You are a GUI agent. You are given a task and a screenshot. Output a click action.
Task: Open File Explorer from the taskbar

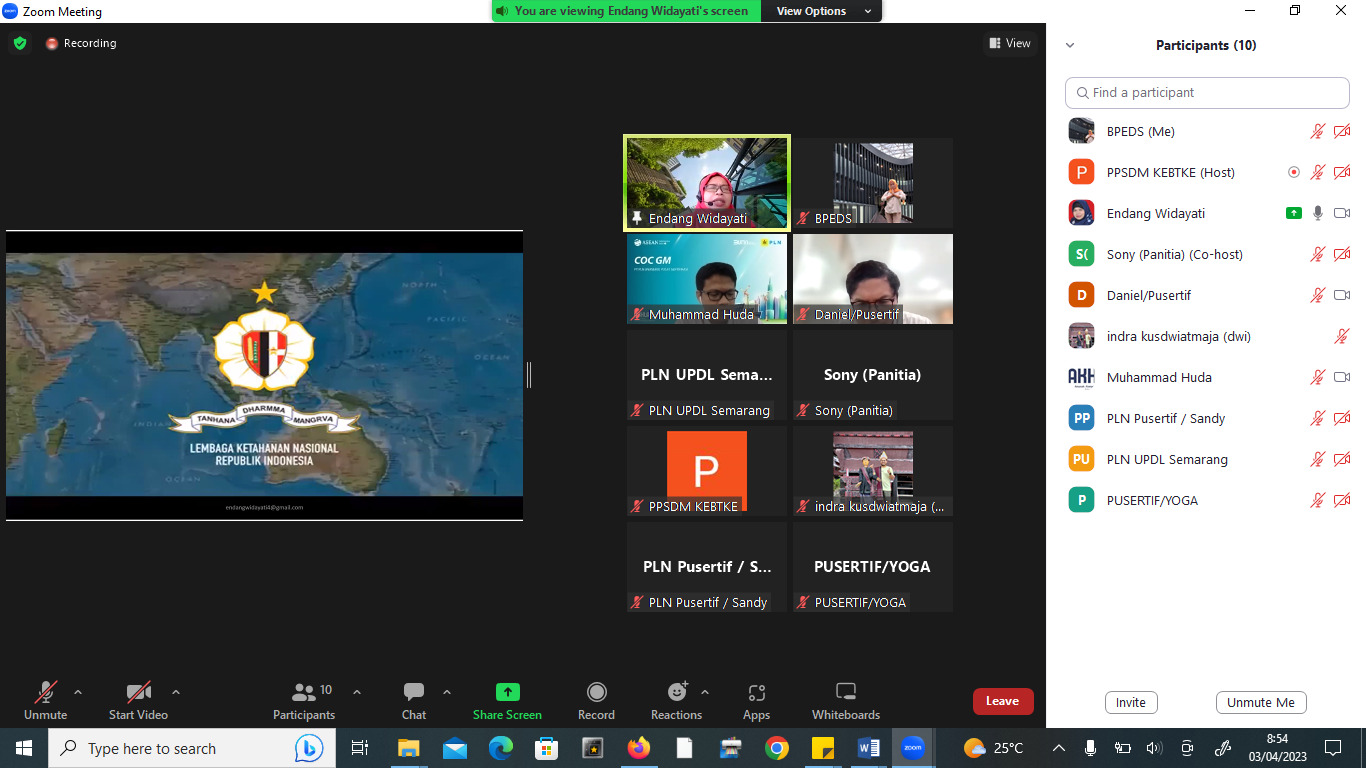pos(408,748)
